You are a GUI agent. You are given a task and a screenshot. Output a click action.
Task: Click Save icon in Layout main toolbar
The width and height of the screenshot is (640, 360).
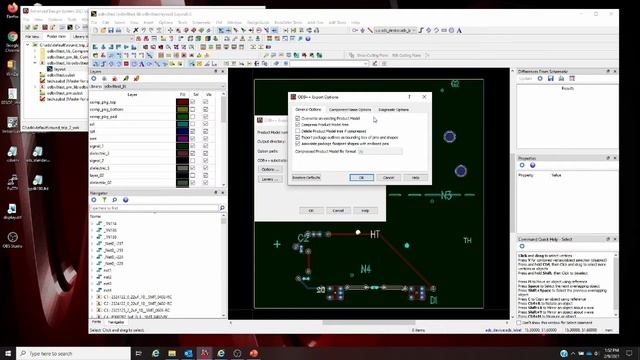[x=111, y=30]
